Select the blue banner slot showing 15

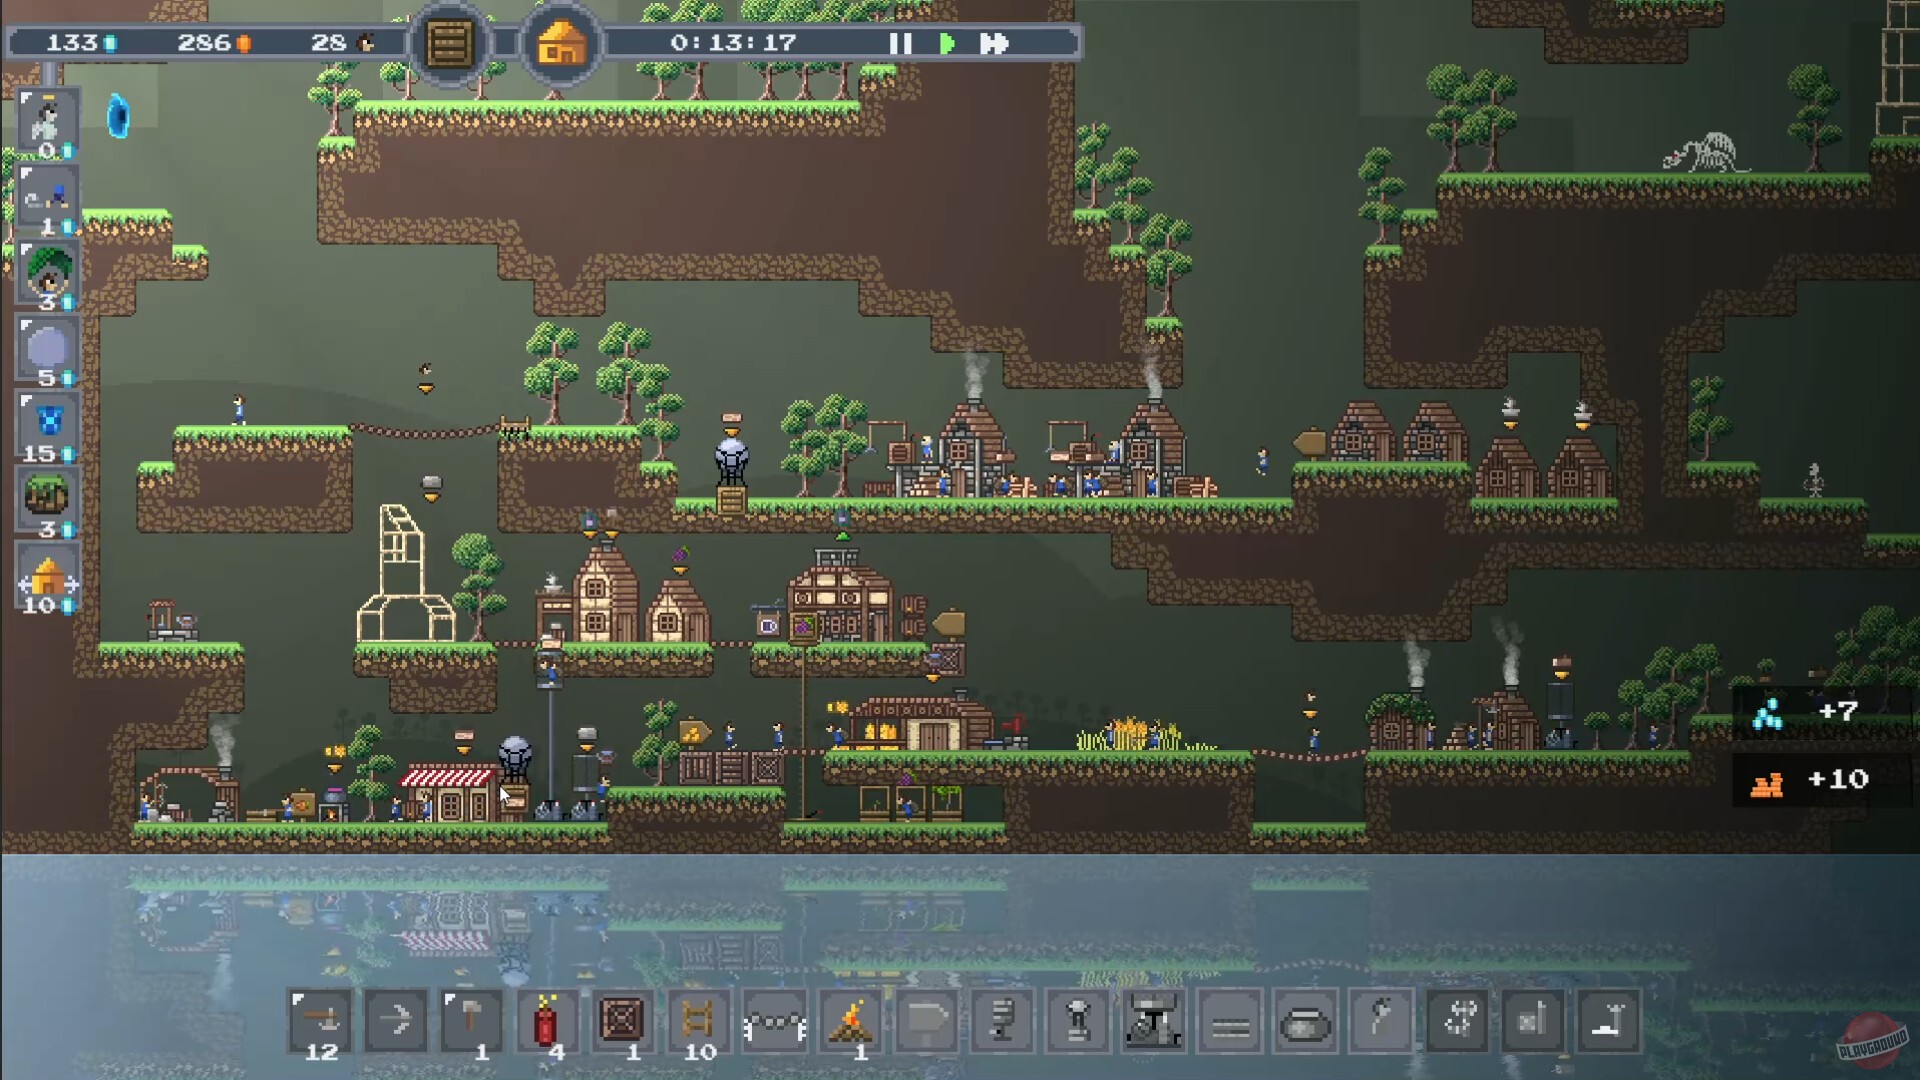pyautogui.click(x=46, y=424)
